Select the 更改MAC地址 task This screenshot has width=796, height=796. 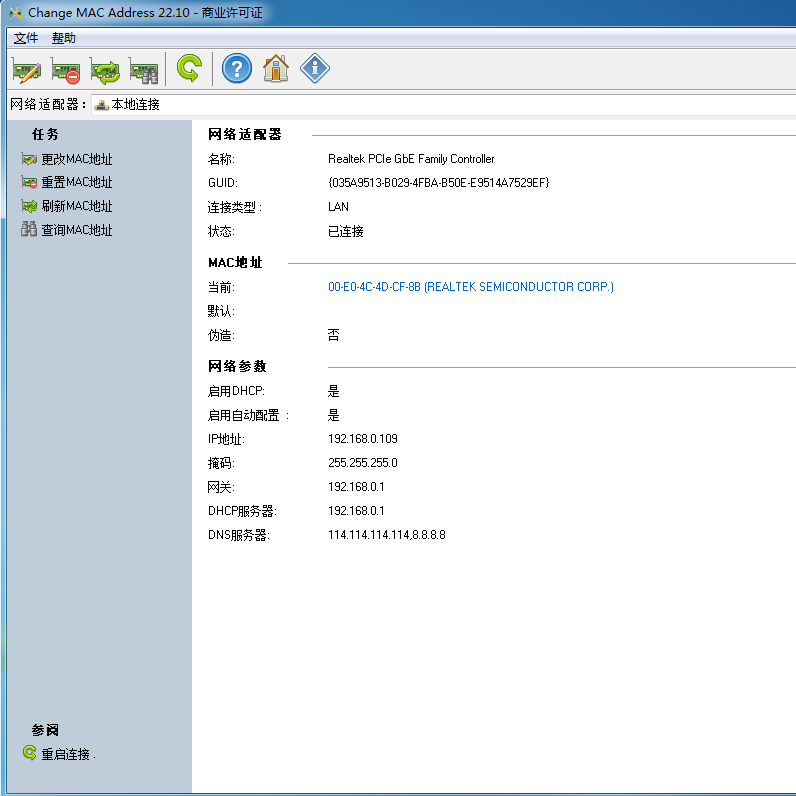click(x=77, y=159)
